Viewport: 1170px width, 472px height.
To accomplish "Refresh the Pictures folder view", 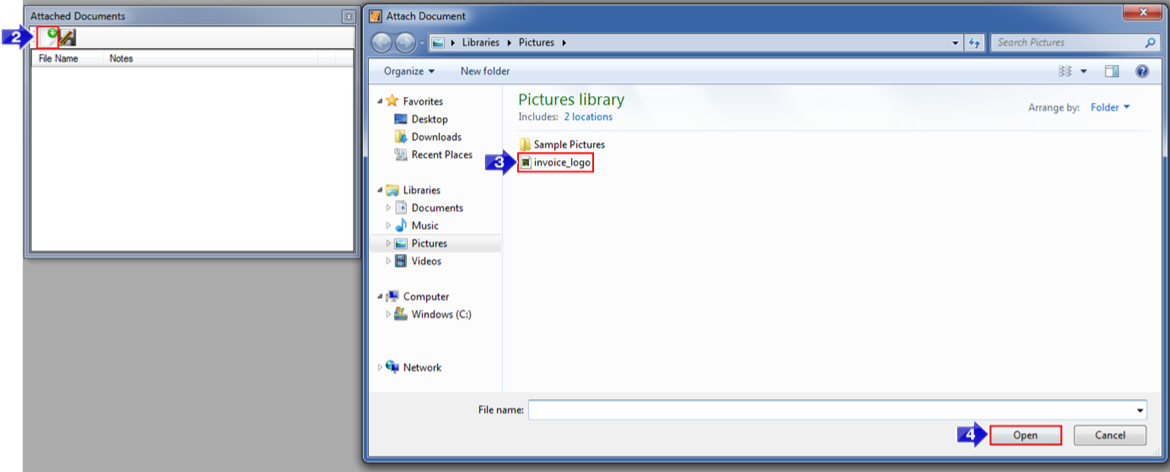I will point(974,43).
